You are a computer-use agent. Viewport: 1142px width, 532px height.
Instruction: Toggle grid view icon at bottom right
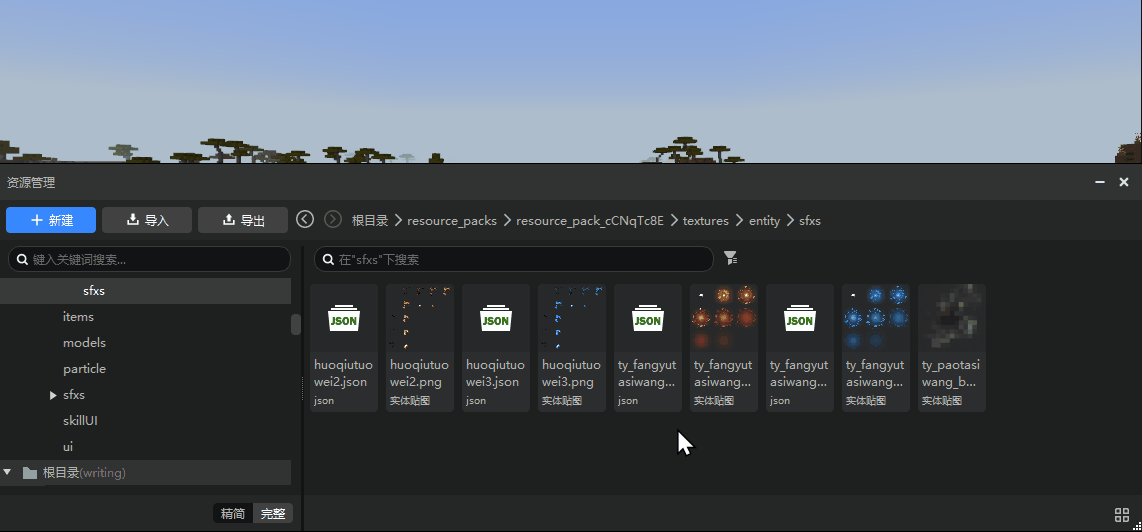pos(1122,515)
